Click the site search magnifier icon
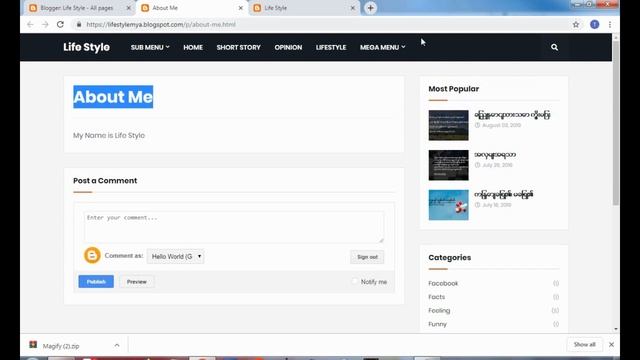The height and width of the screenshot is (360, 640). (554, 47)
